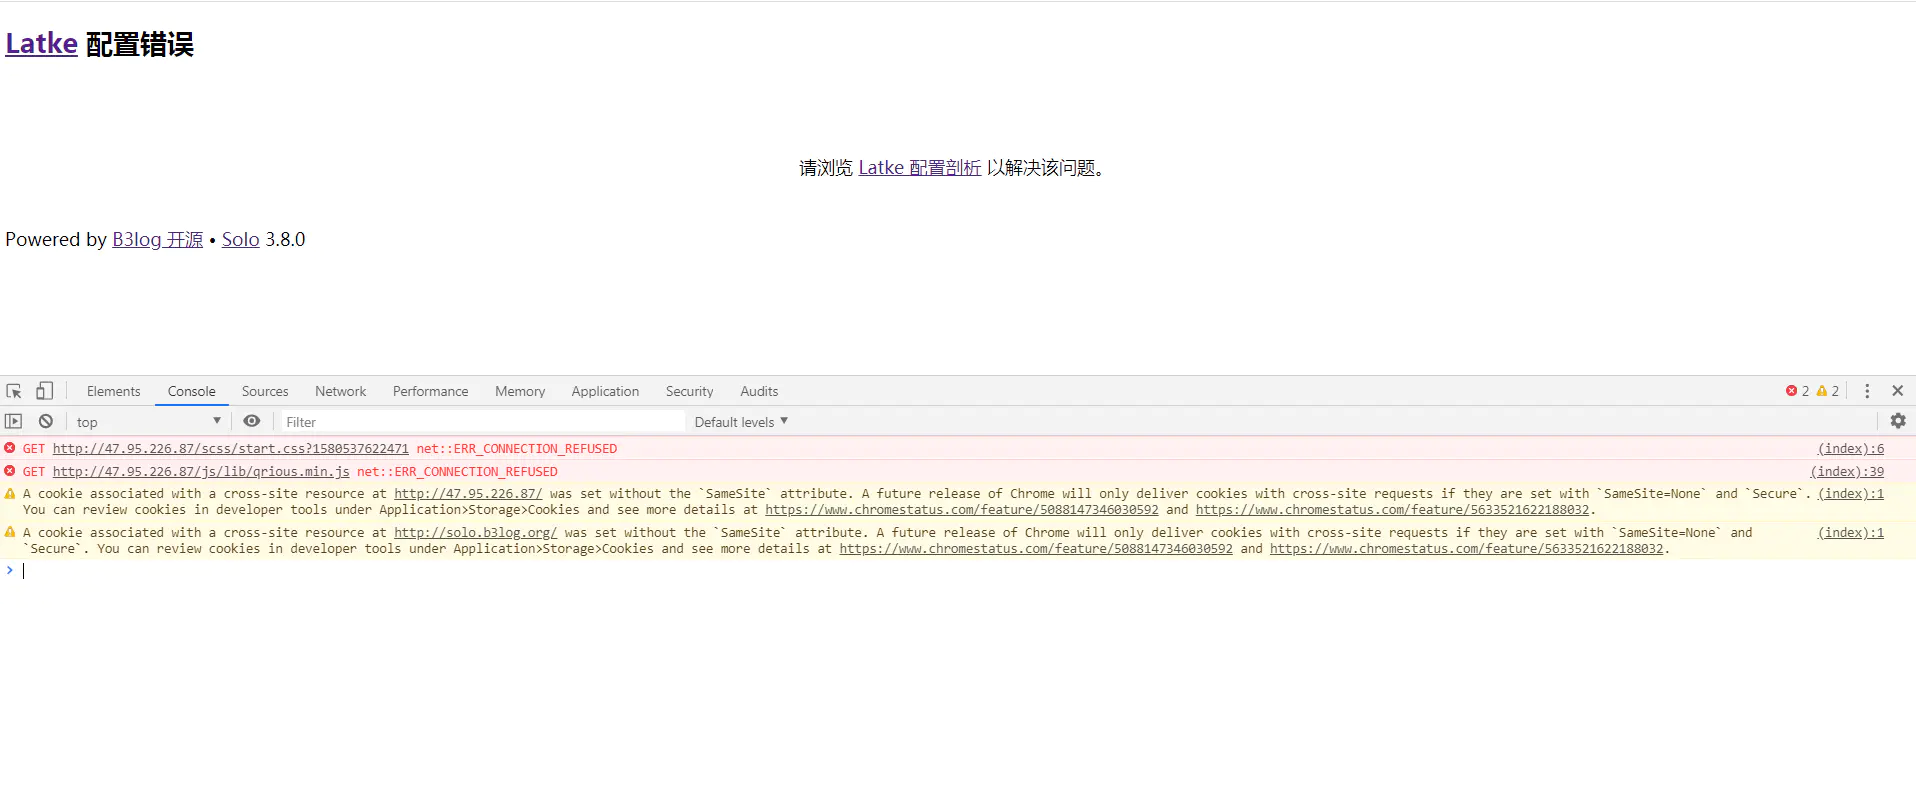Go to the Memory tab
Viewport: 1916px width, 786px height.
(x=520, y=391)
